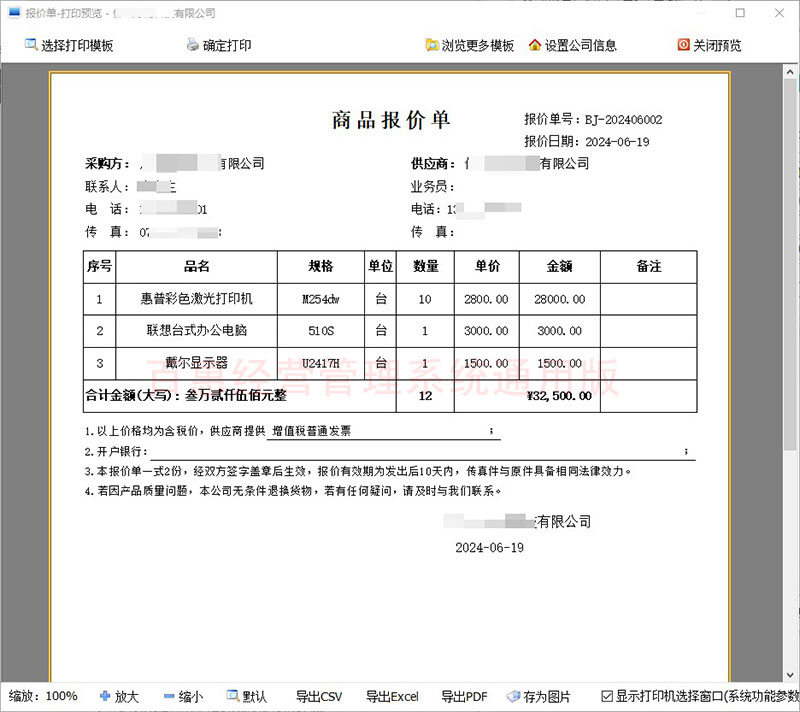Viewport: 800px width, 712px height.
Task: Close preview using 关闭预览 label
Action: tap(717, 45)
